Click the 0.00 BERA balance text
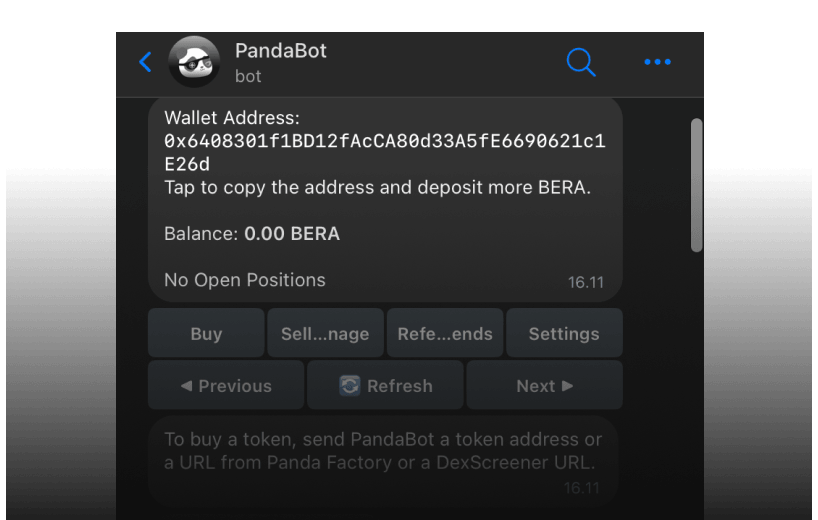This screenshot has width=818, height=520. tap(291, 234)
